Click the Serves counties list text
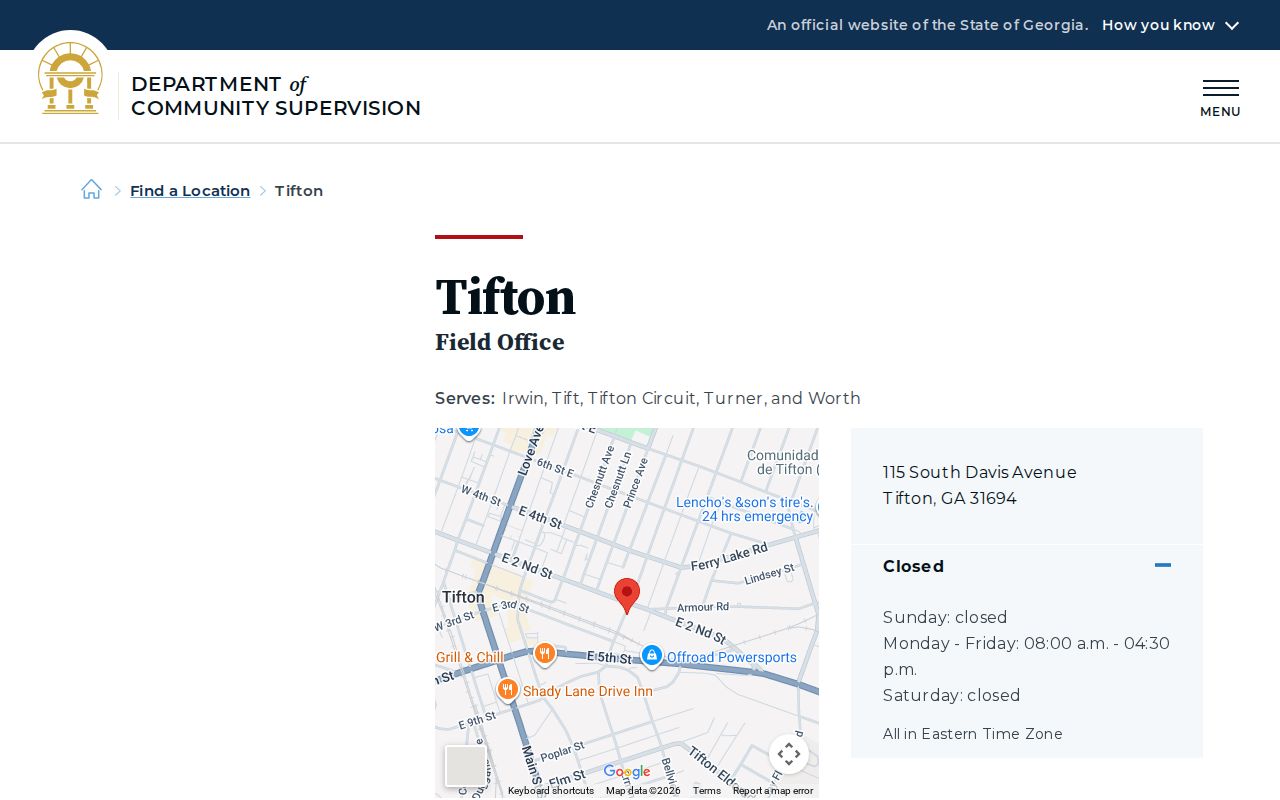The image size is (1280, 800). [681, 398]
